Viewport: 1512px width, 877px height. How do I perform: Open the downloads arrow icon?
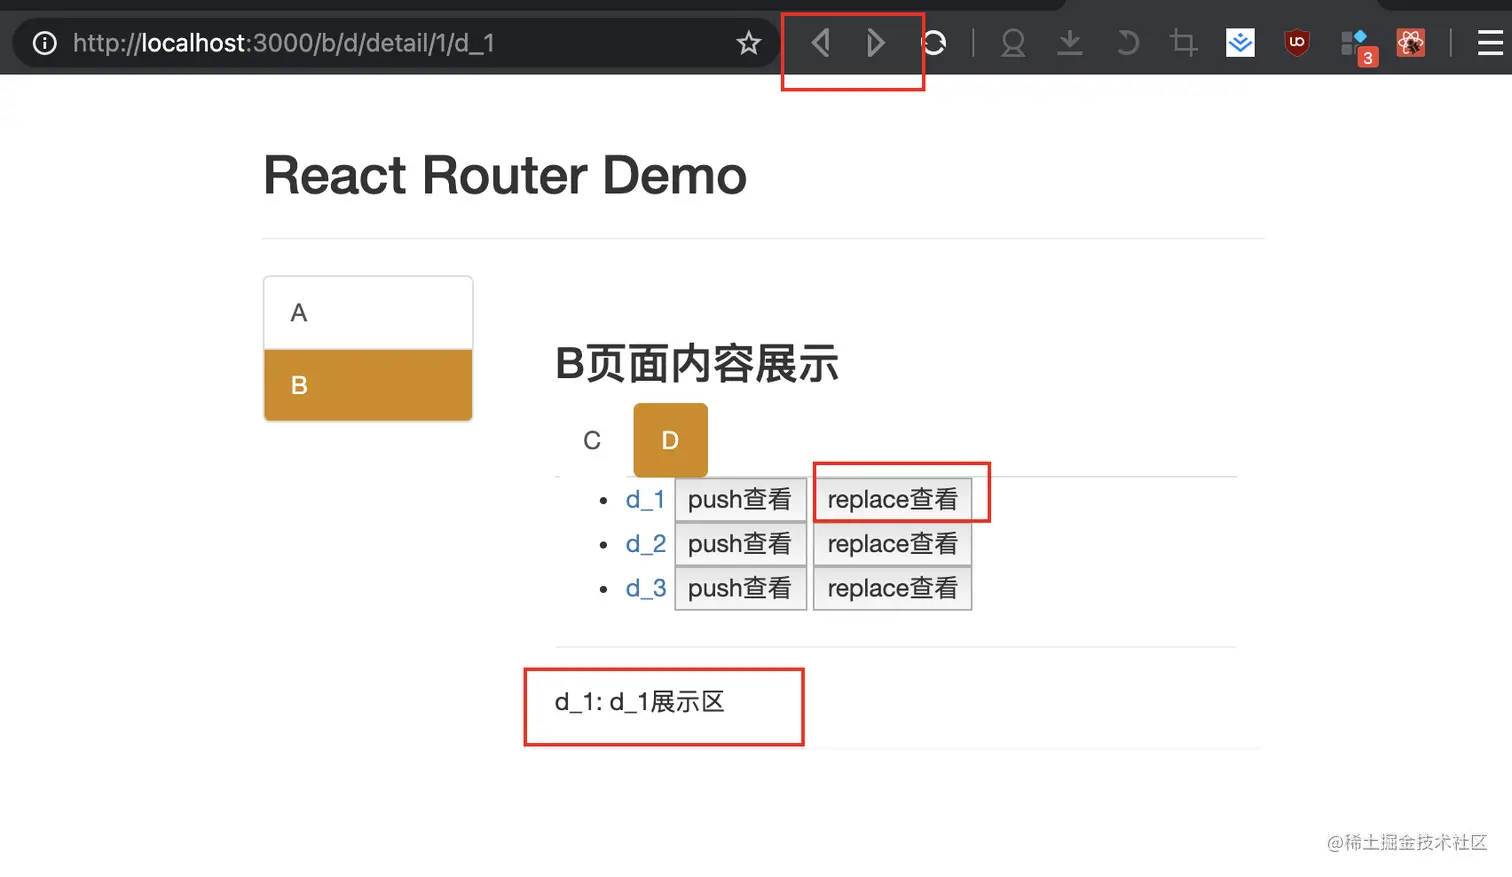[1070, 43]
